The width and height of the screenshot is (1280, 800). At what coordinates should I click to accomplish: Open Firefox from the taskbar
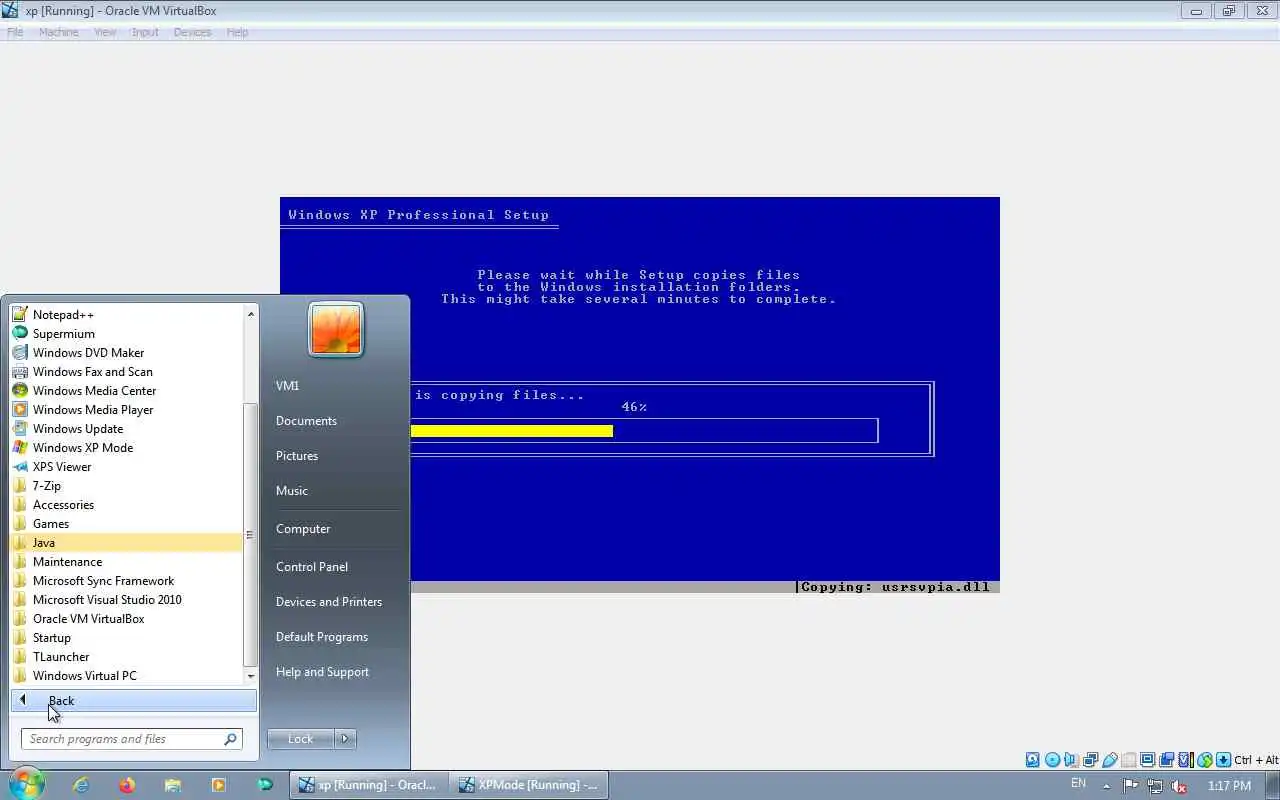(x=127, y=785)
